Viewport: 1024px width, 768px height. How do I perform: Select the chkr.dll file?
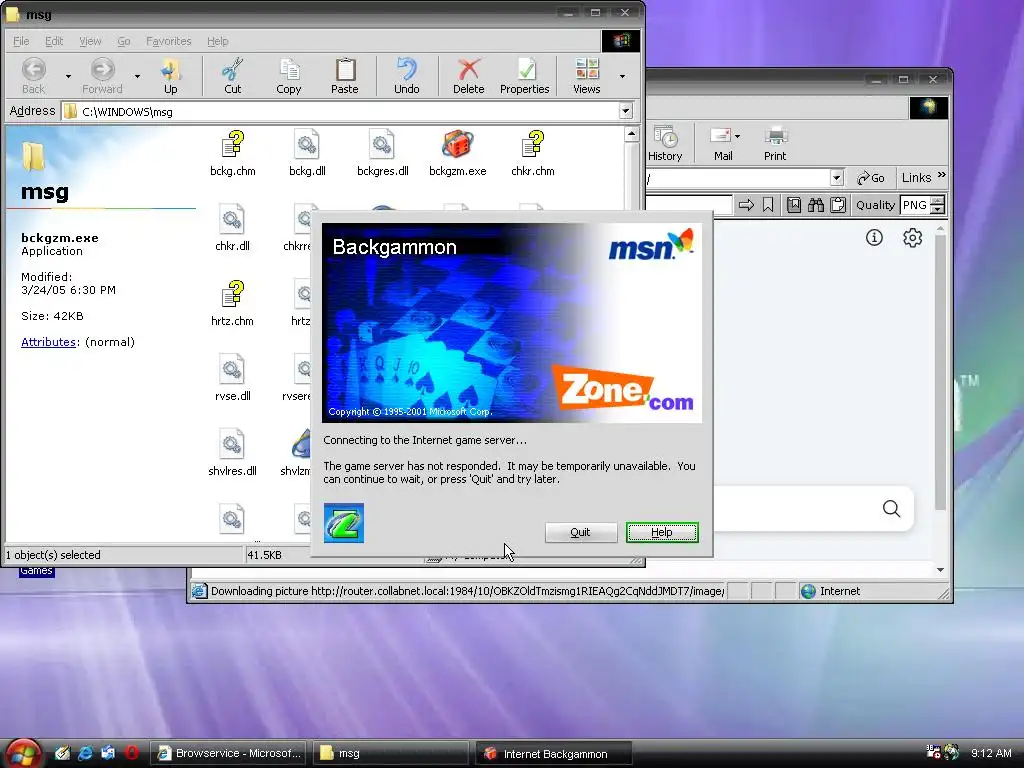[232, 229]
